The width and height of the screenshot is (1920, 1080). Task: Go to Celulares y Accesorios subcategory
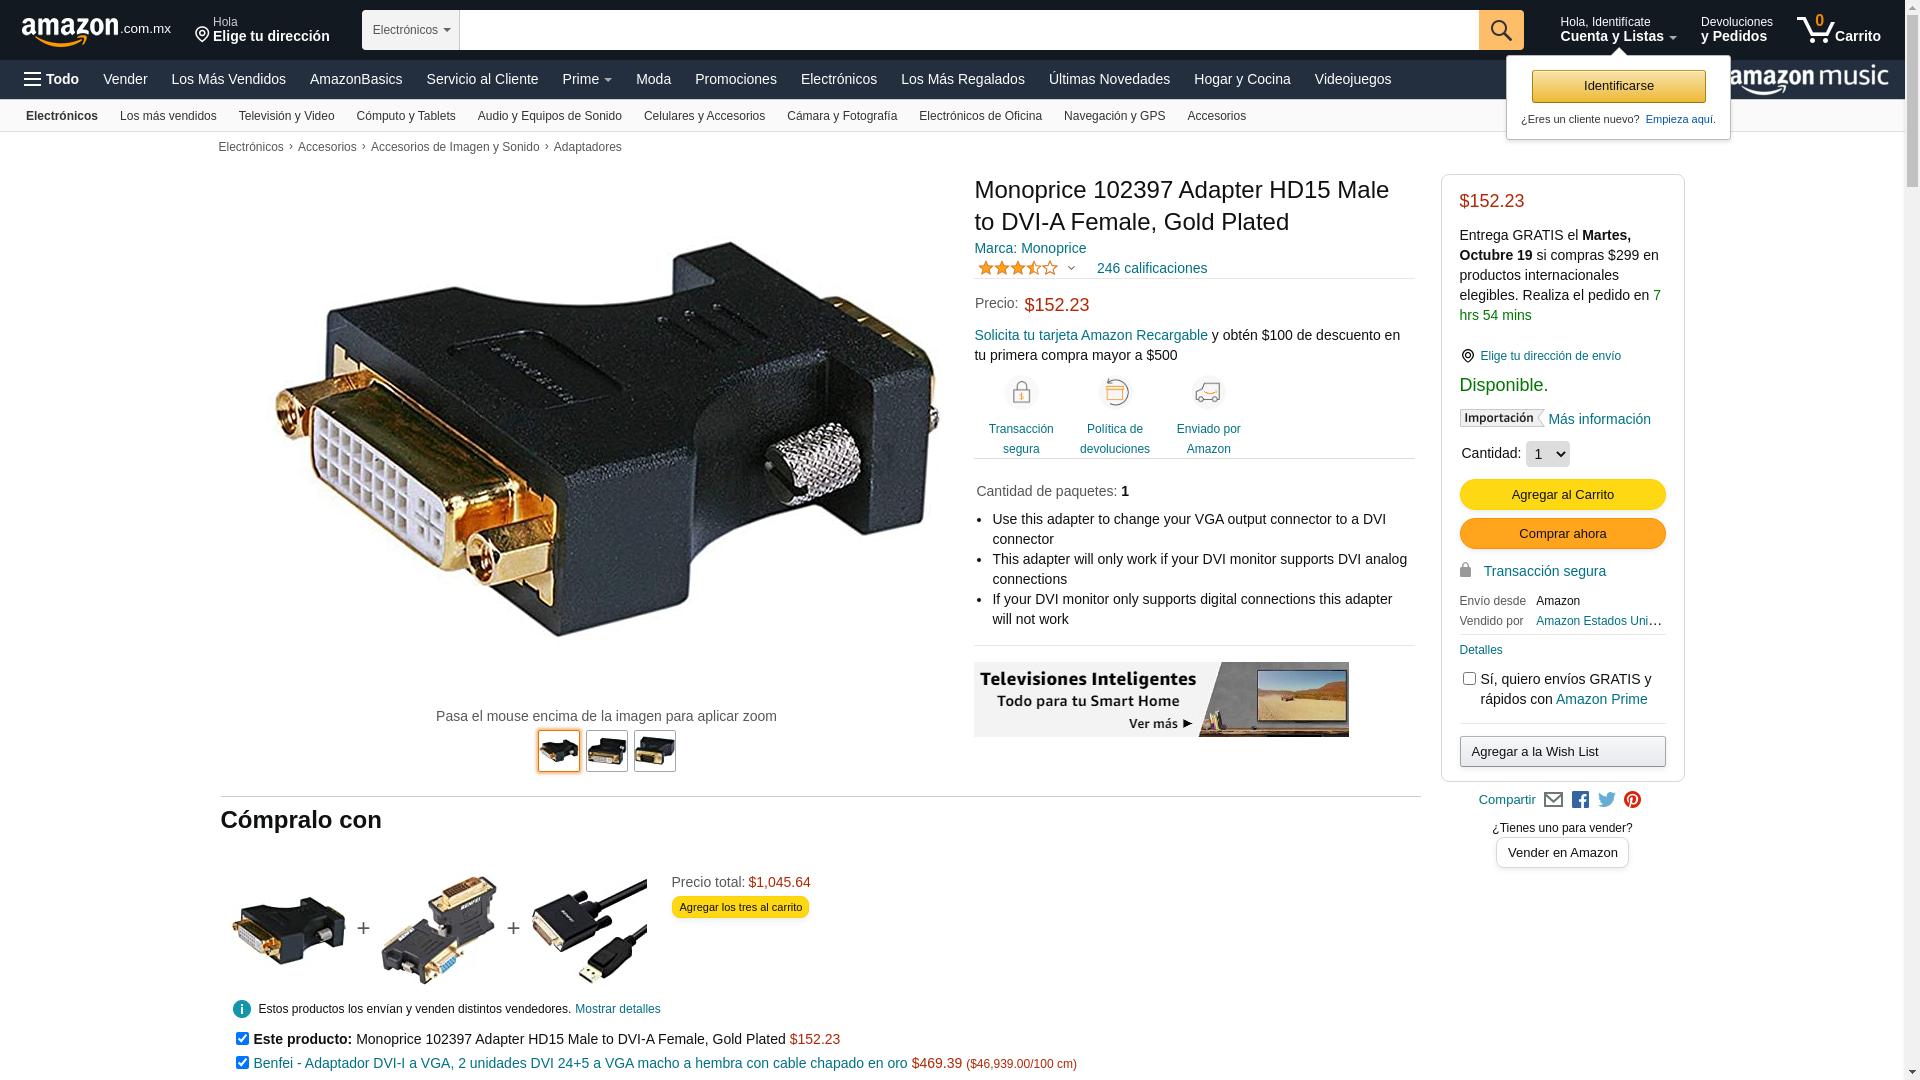point(704,116)
